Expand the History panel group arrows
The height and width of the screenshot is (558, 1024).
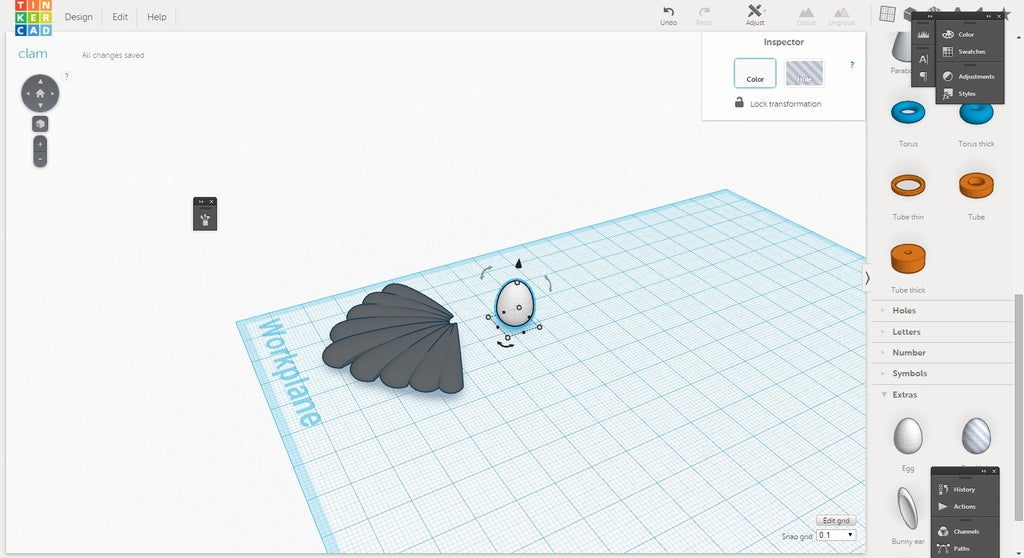[x=984, y=471]
